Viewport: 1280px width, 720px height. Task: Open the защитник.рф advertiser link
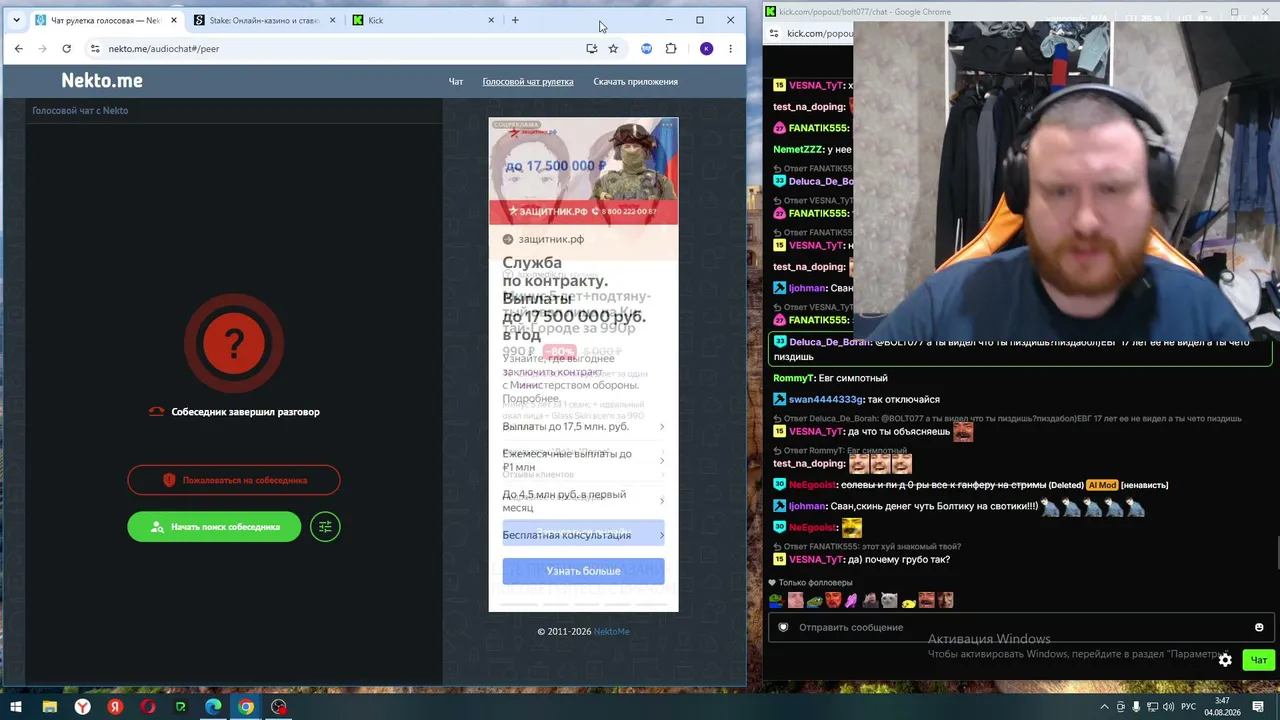point(551,239)
